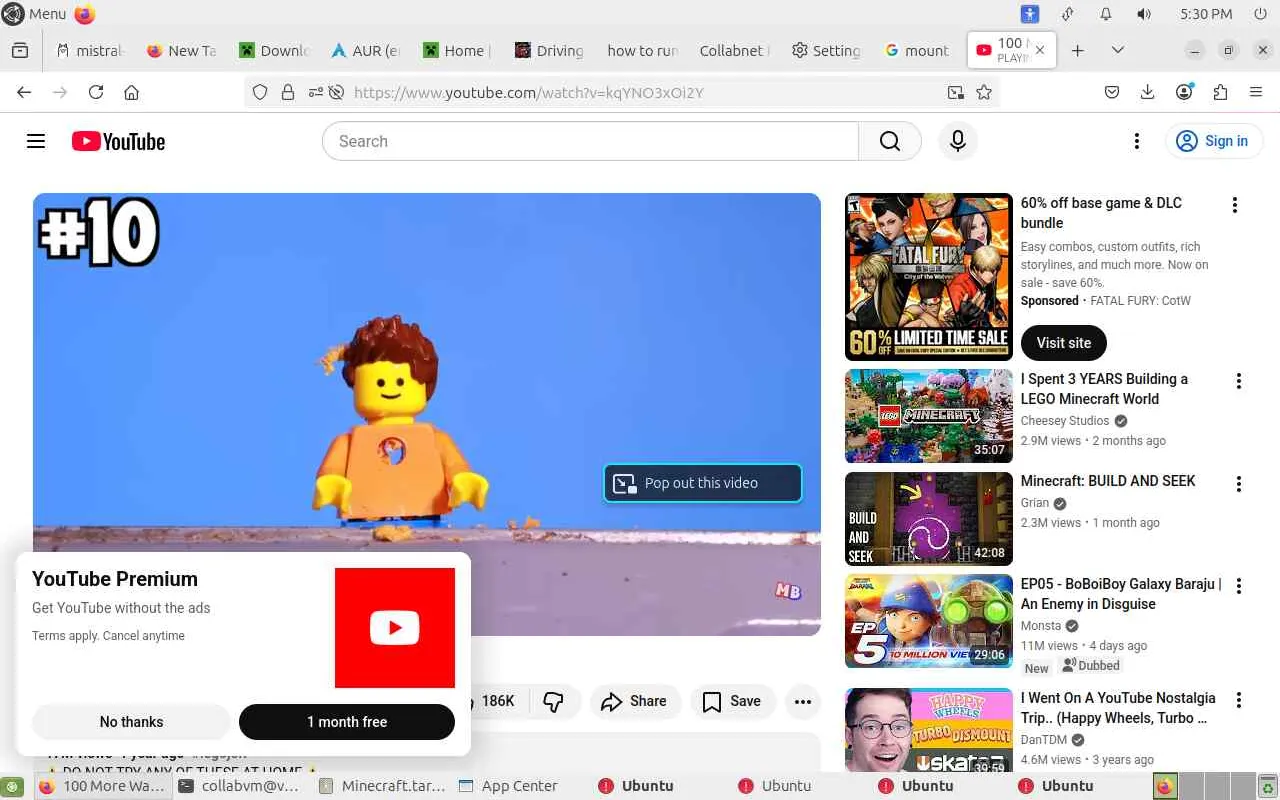Image resolution: width=1280 pixels, height=800 pixels.
Task: Open the DanTDM Happy Wheels thumbnail
Action: click(x=929, y=730)
